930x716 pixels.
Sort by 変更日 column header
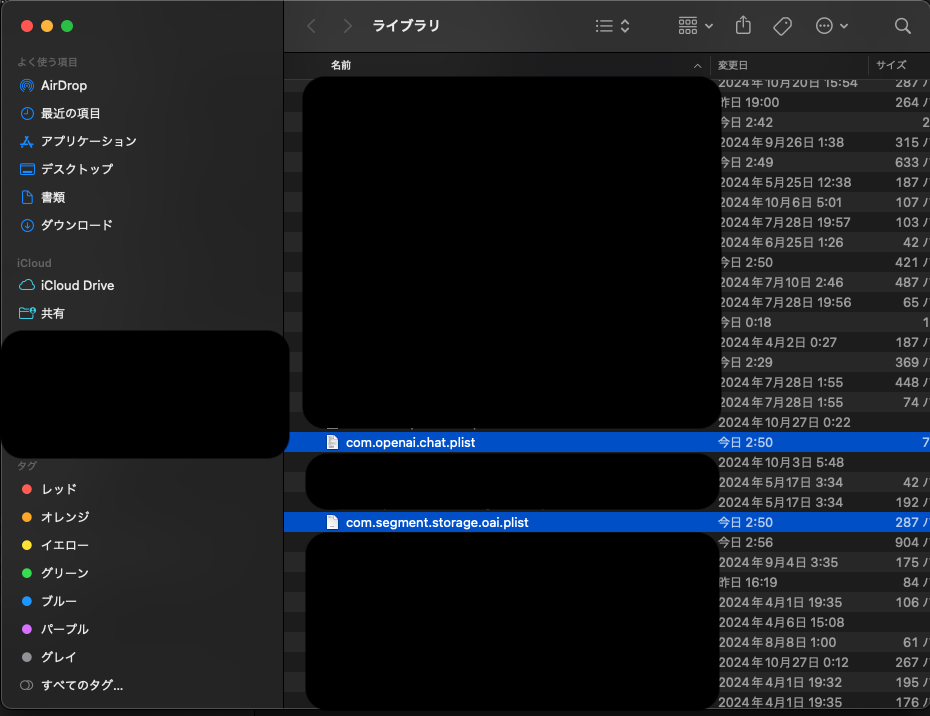[732, 65]
